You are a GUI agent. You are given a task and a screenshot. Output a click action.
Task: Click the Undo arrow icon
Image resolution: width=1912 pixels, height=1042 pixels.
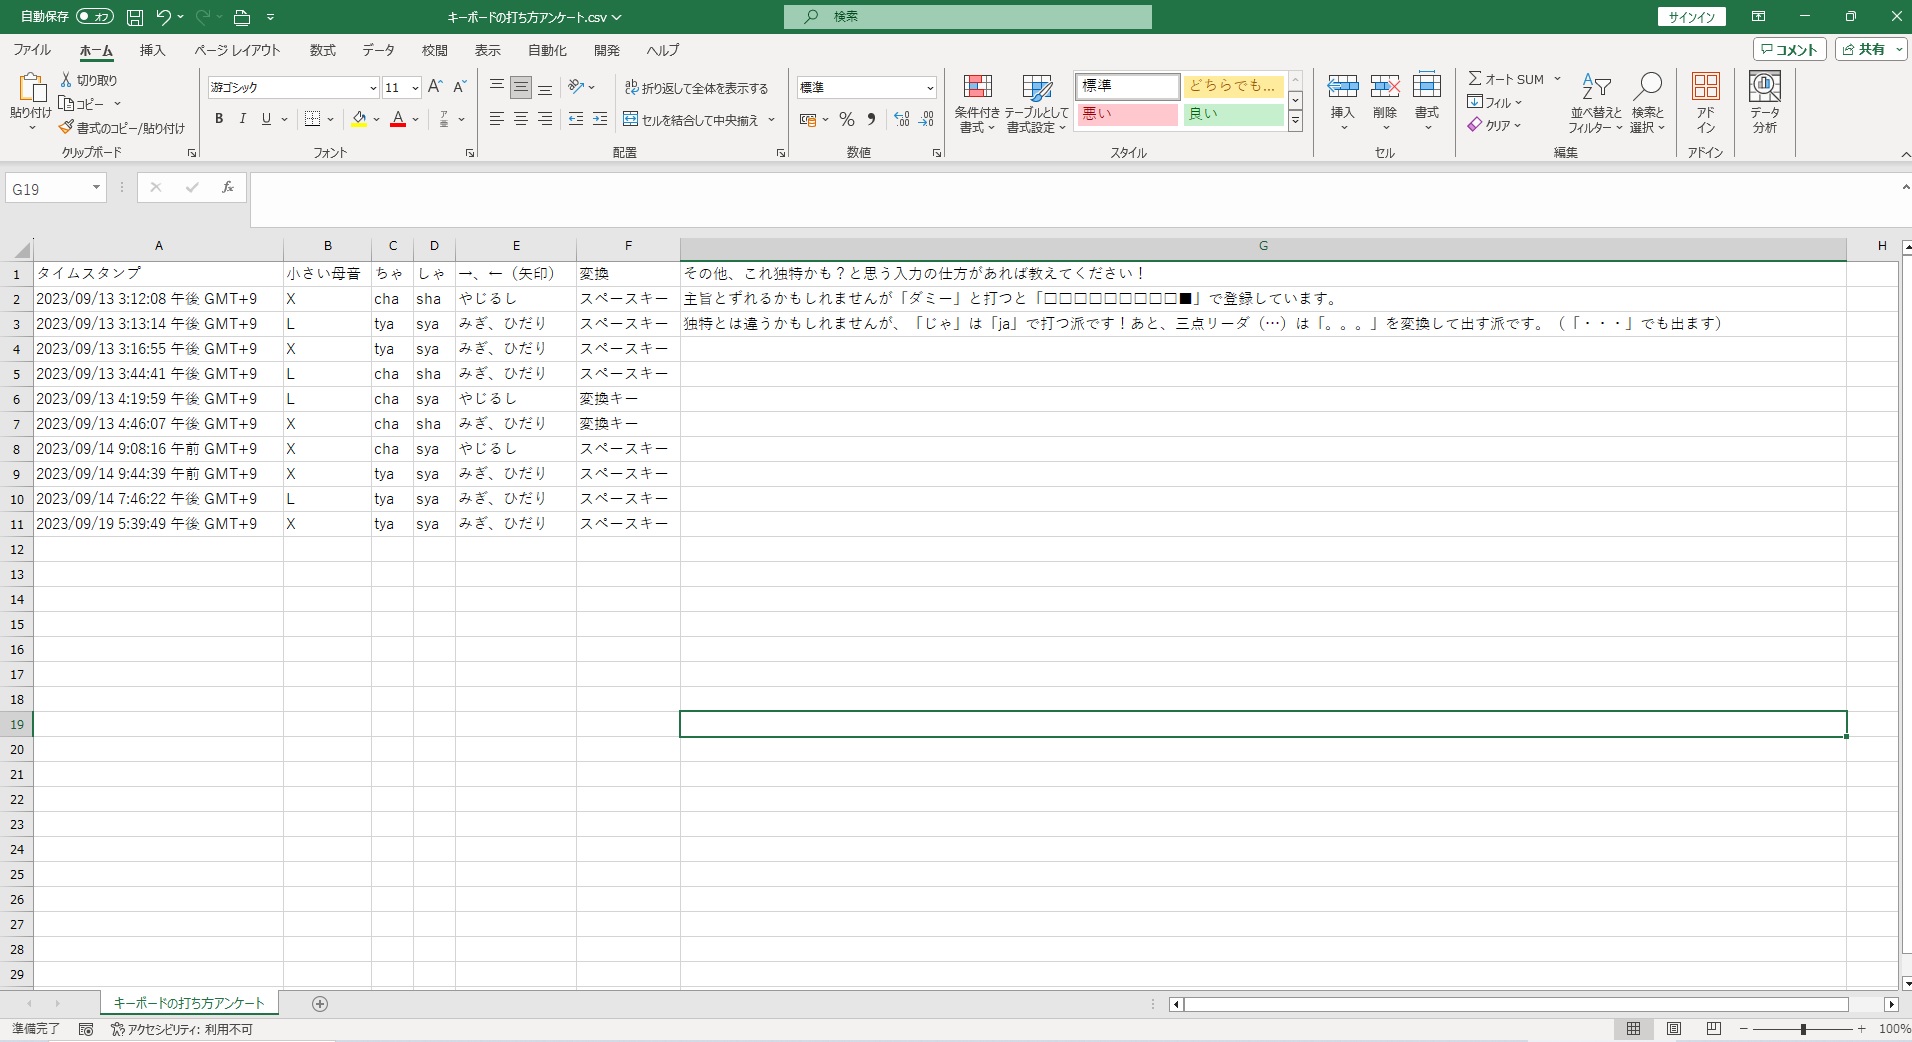tap(164, 17)
